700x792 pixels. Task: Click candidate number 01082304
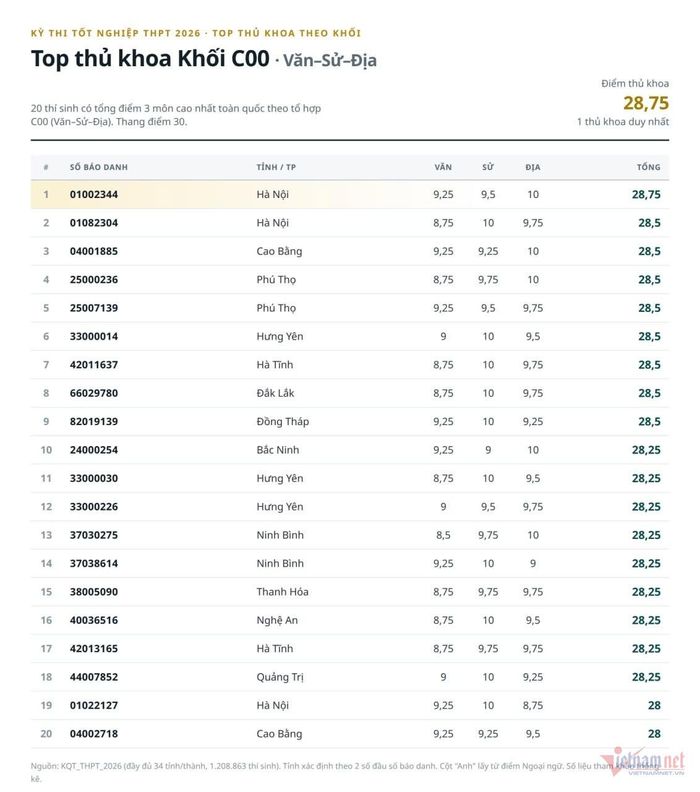(94, 223)
